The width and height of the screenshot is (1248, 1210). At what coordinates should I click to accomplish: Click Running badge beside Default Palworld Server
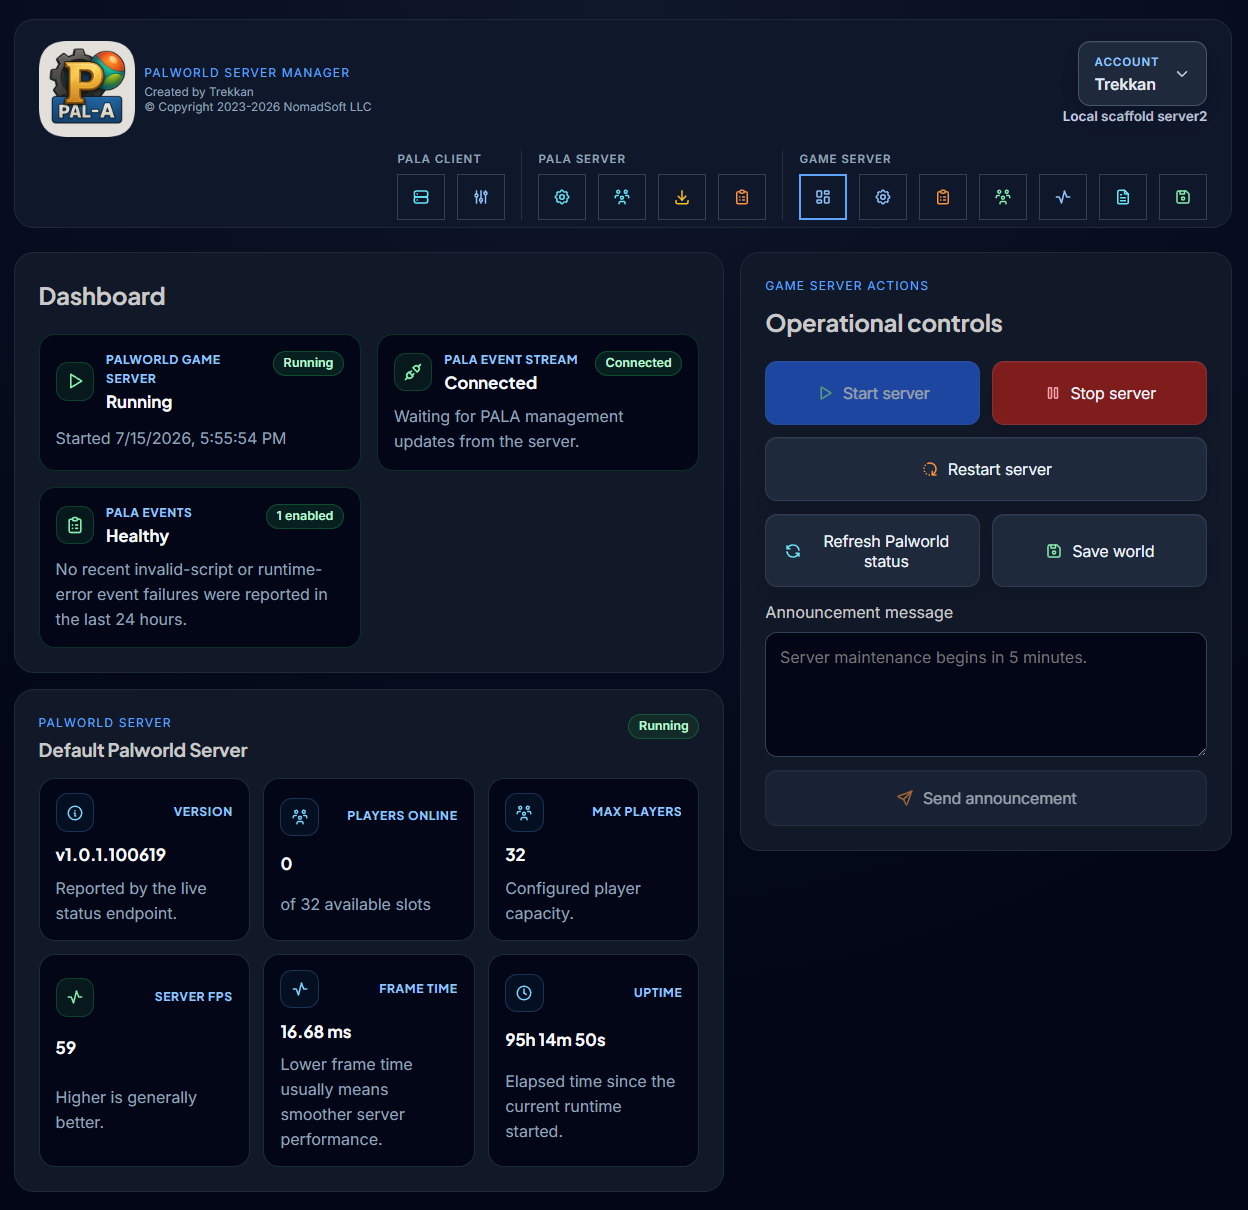[x=663, y=726]
